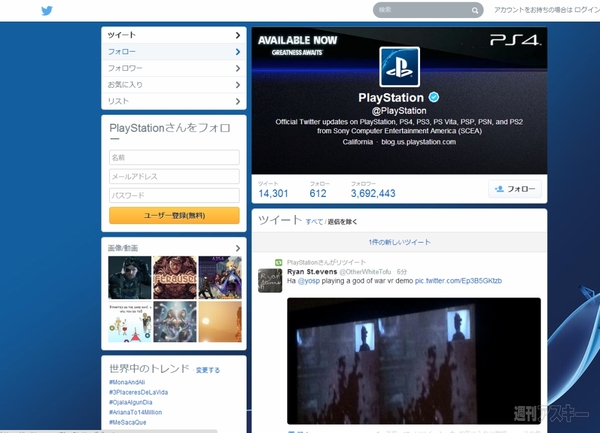Click follow button's add-person icon
This screenshot has width=600, height=433.
(499, 189)
